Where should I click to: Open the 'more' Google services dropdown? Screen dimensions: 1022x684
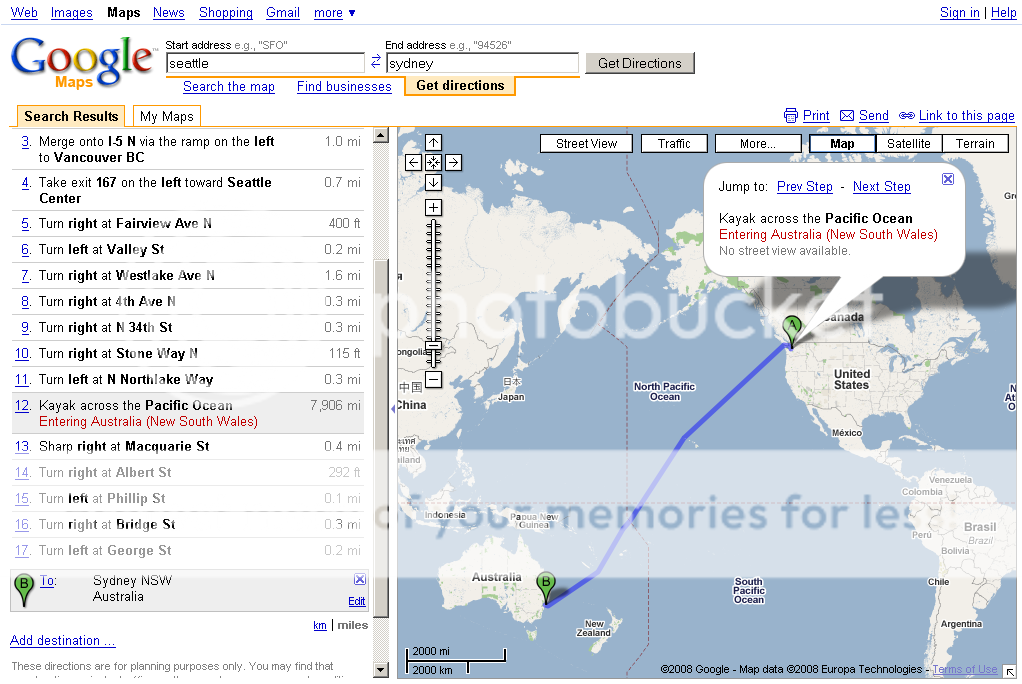(335, 13)
